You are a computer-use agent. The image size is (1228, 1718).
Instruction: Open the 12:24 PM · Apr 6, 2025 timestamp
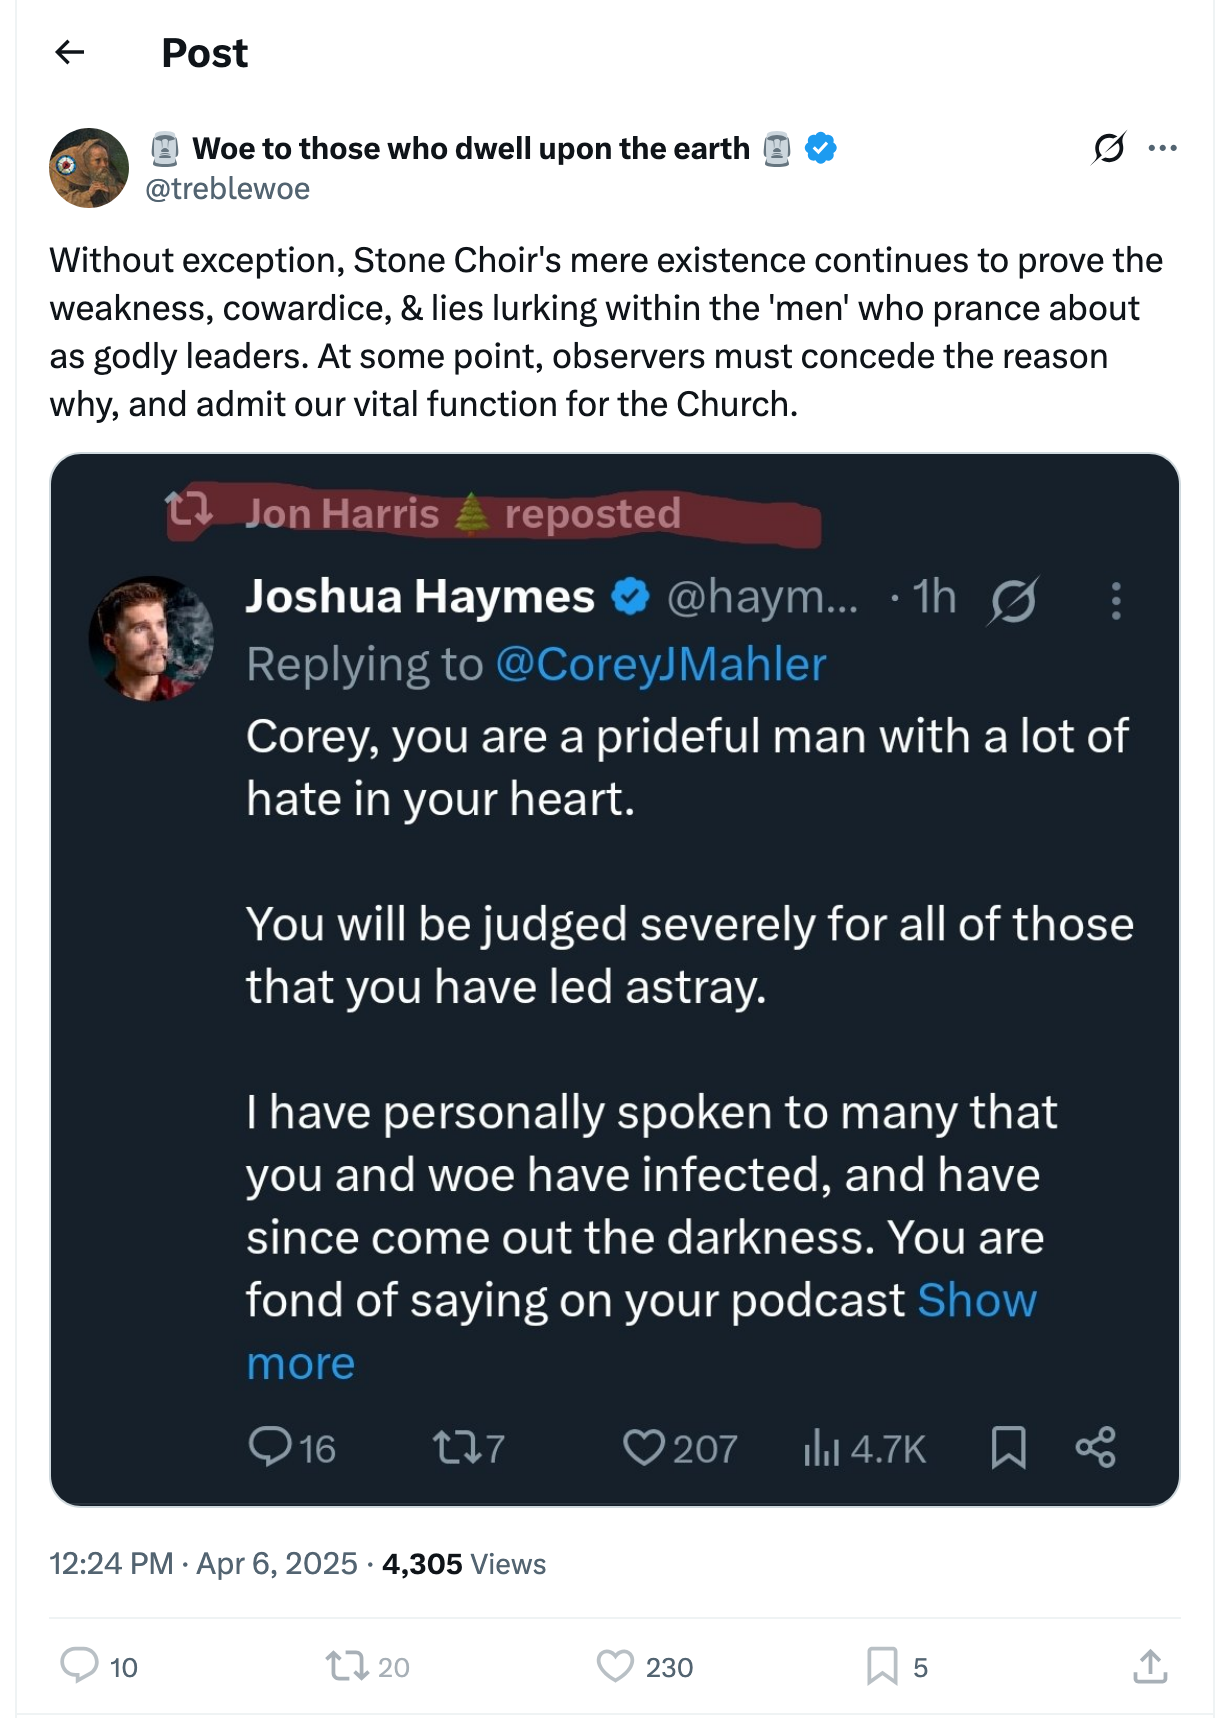[x=203, y=1564]
